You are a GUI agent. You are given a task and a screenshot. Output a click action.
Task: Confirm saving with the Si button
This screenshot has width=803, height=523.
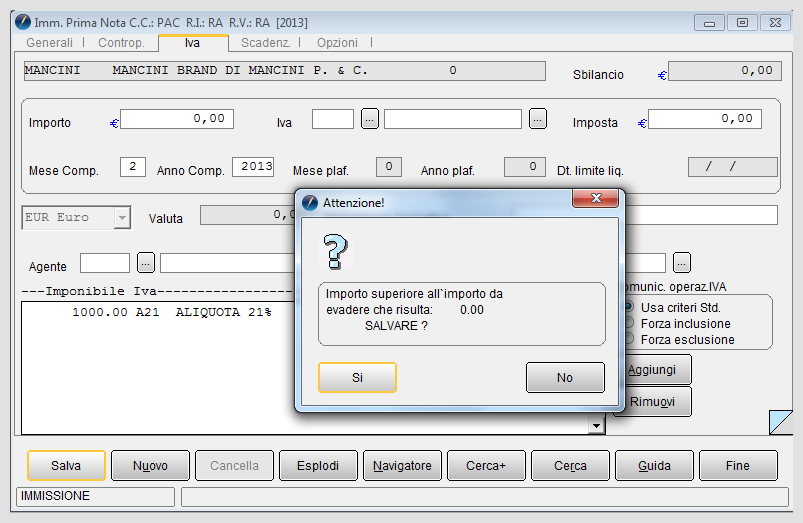click(357, 378)
